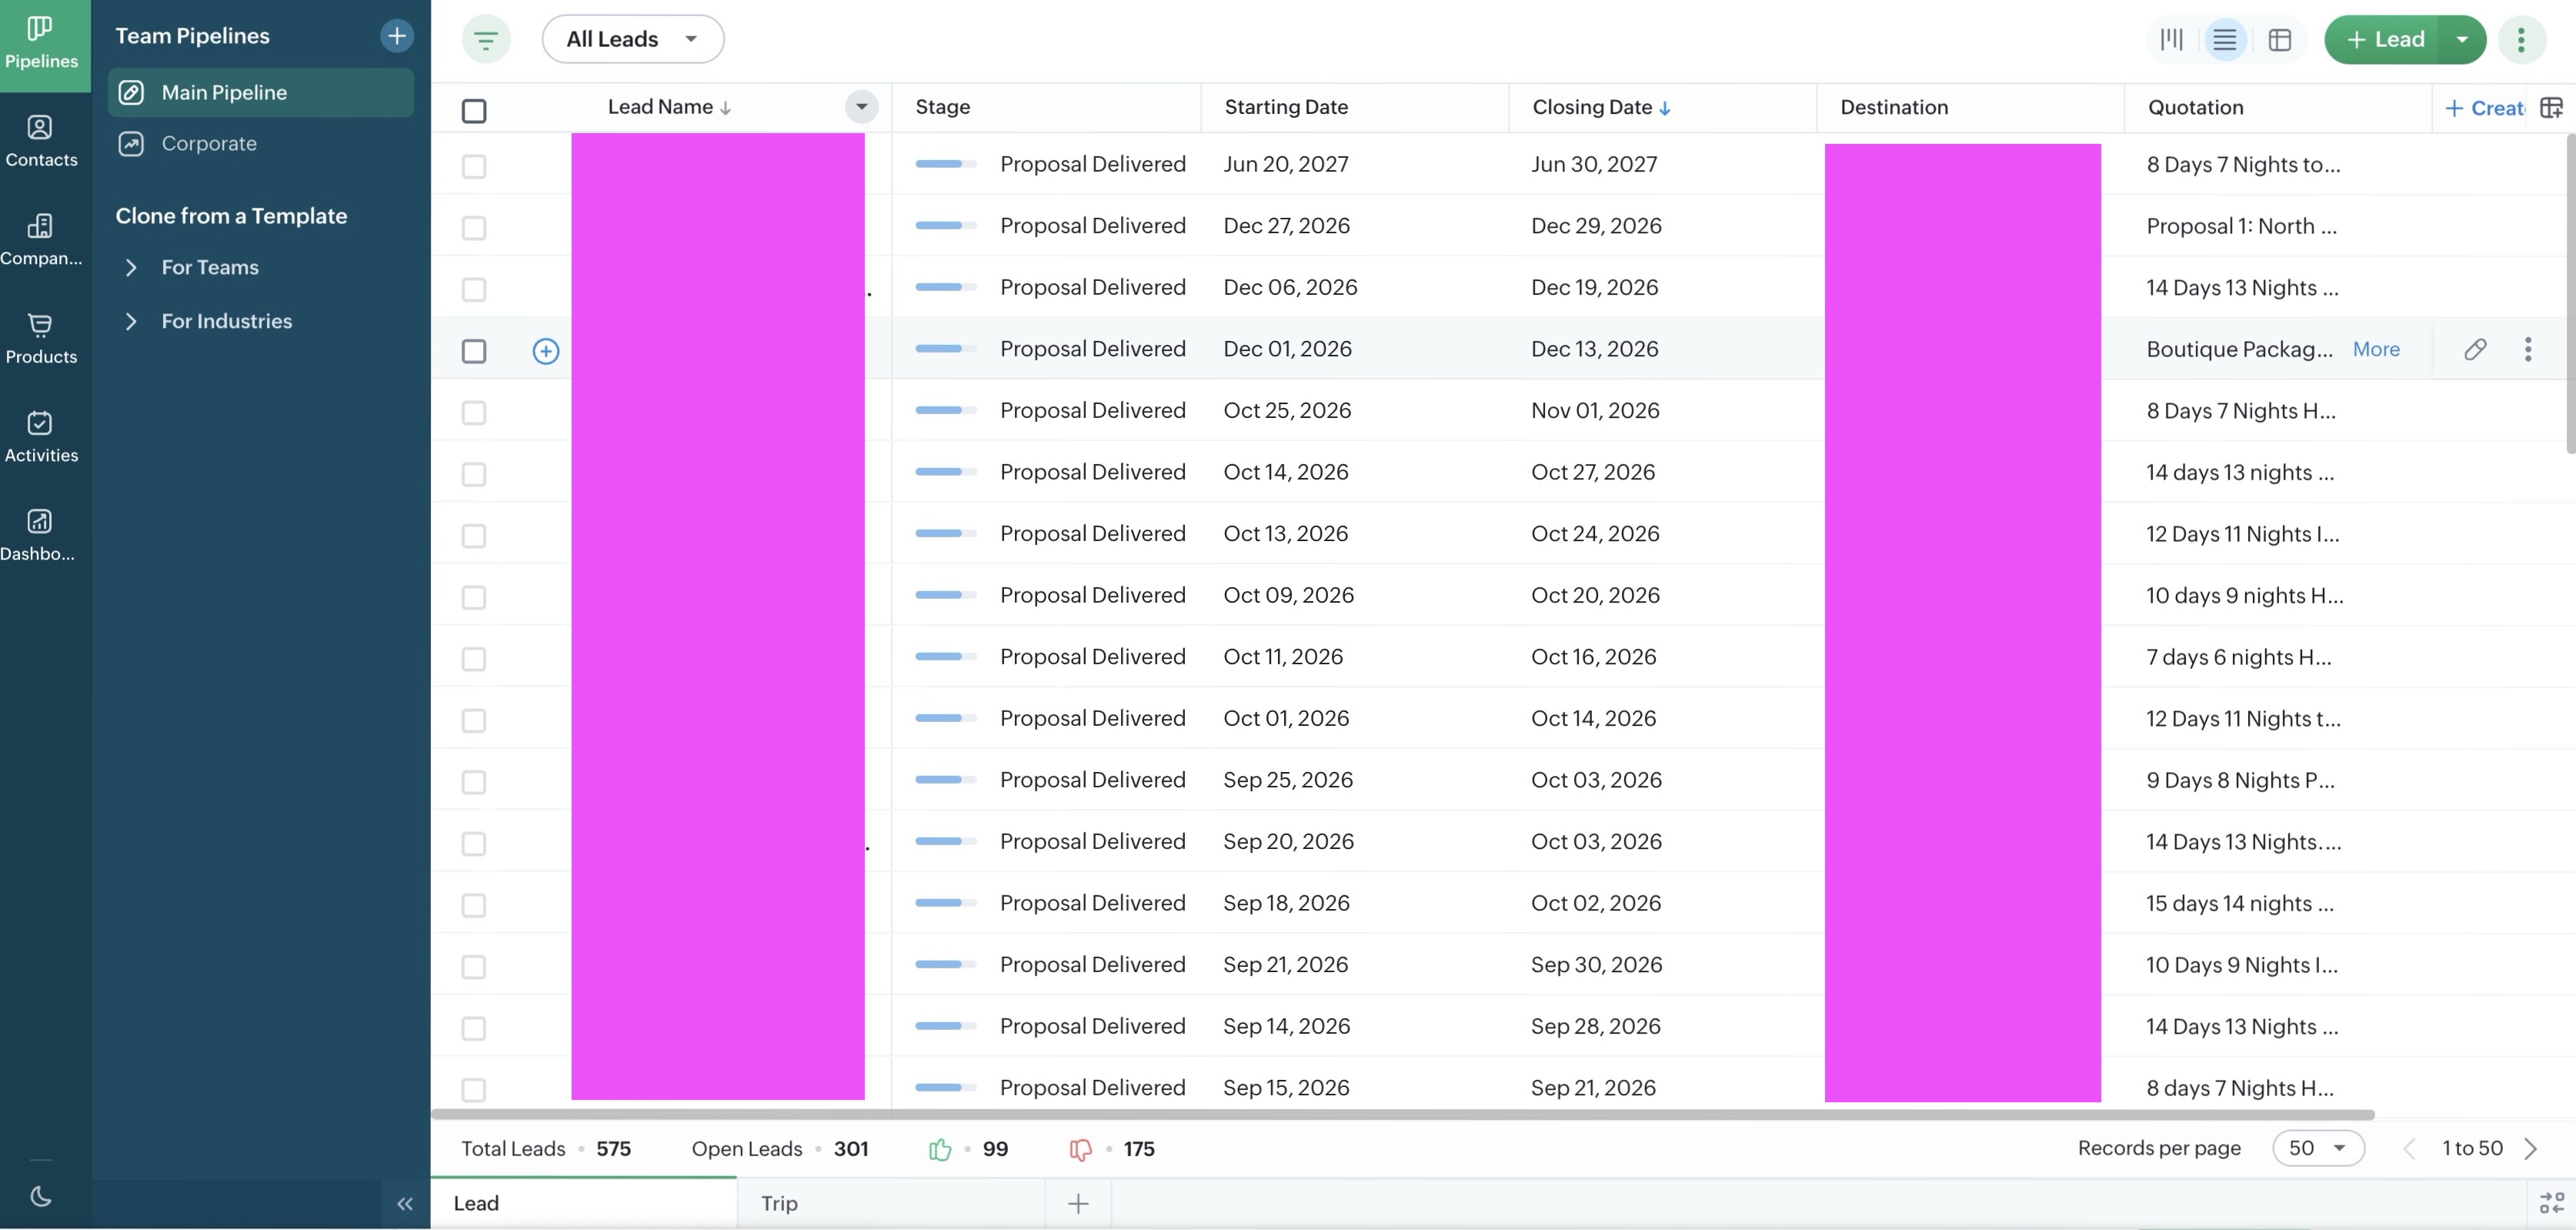Check the Oct 13, 2026 row checkbox
This screenshot has width=2576, height=1230.
click(x=474, y=535)
